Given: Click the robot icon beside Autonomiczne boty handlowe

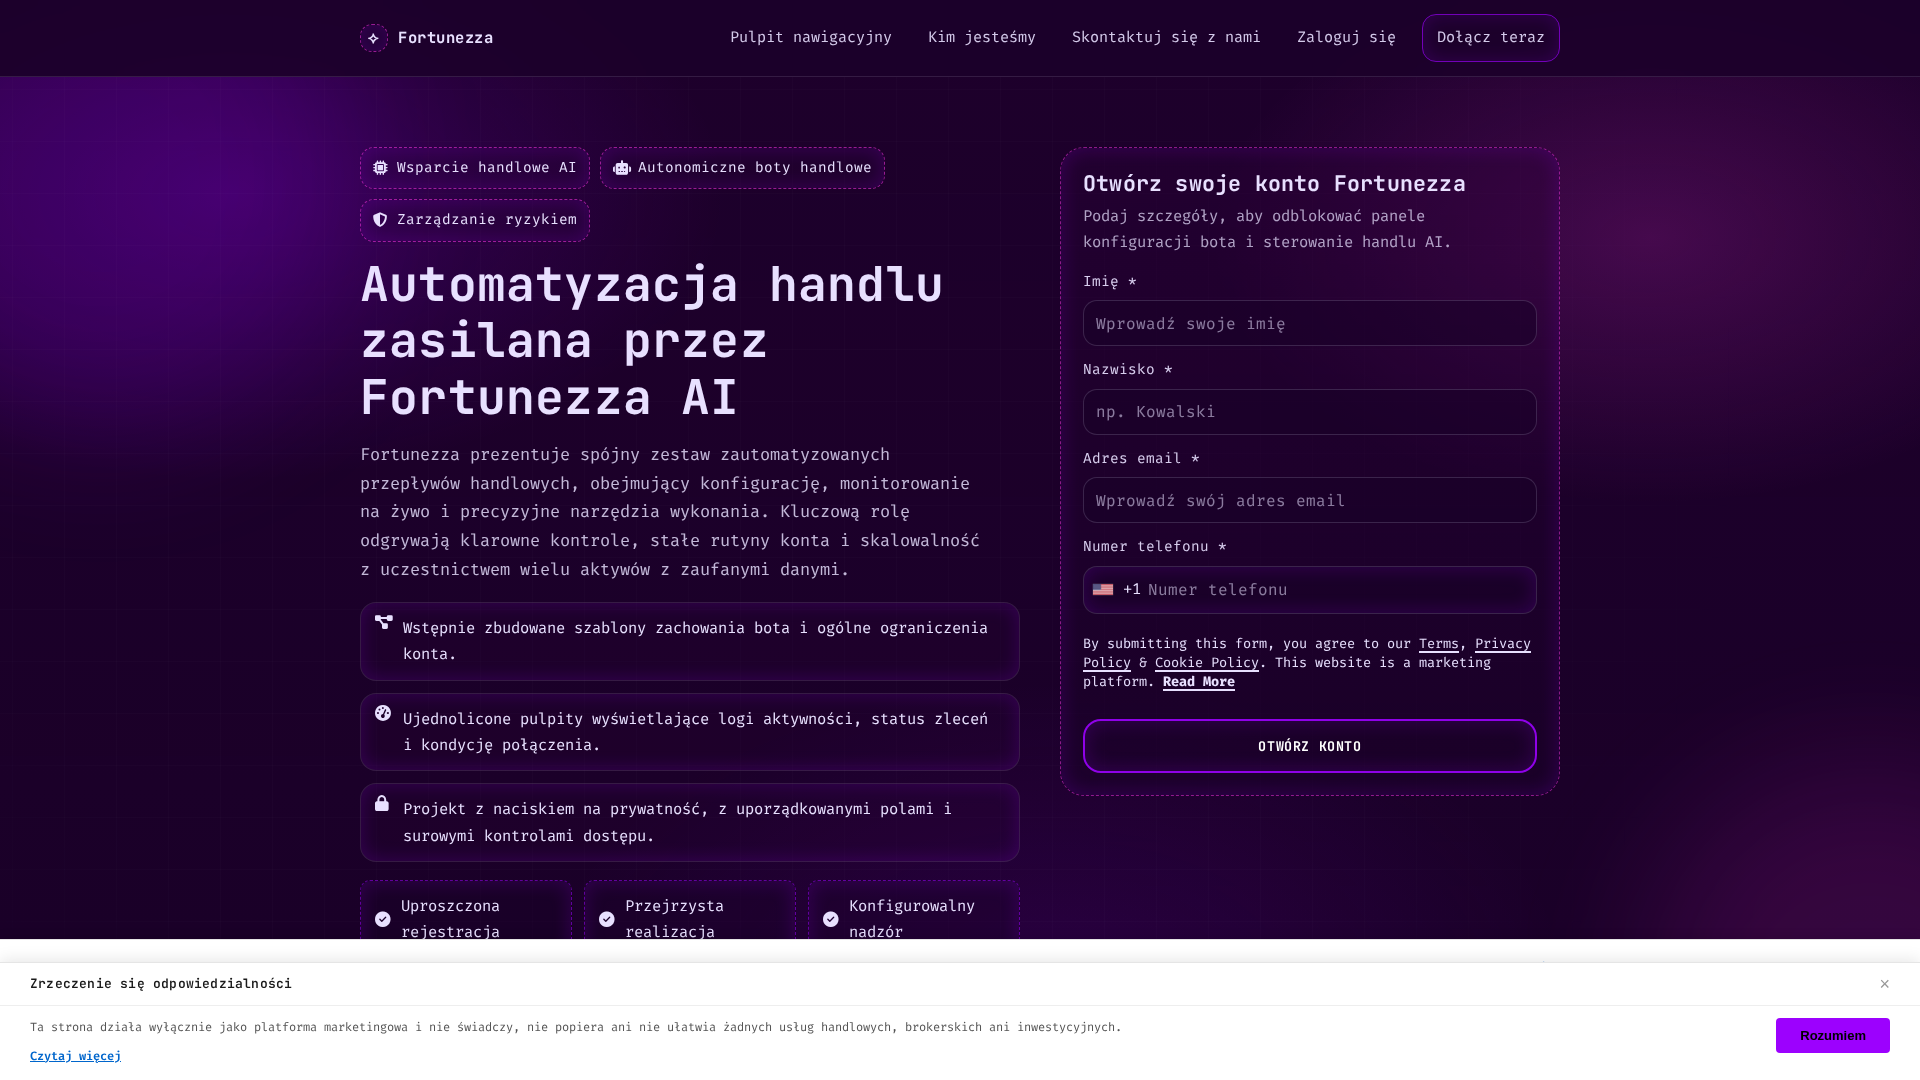Looking at the screenshot, I should 622,168.
